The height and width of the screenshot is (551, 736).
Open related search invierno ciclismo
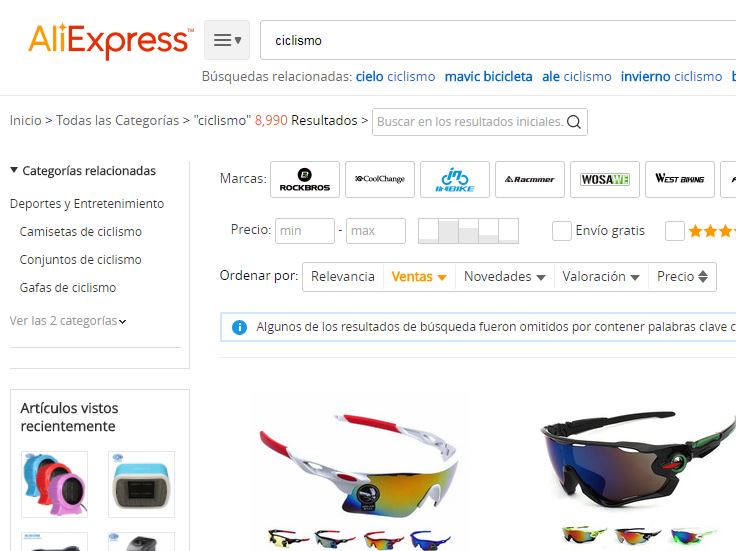(x=671, y=77)
